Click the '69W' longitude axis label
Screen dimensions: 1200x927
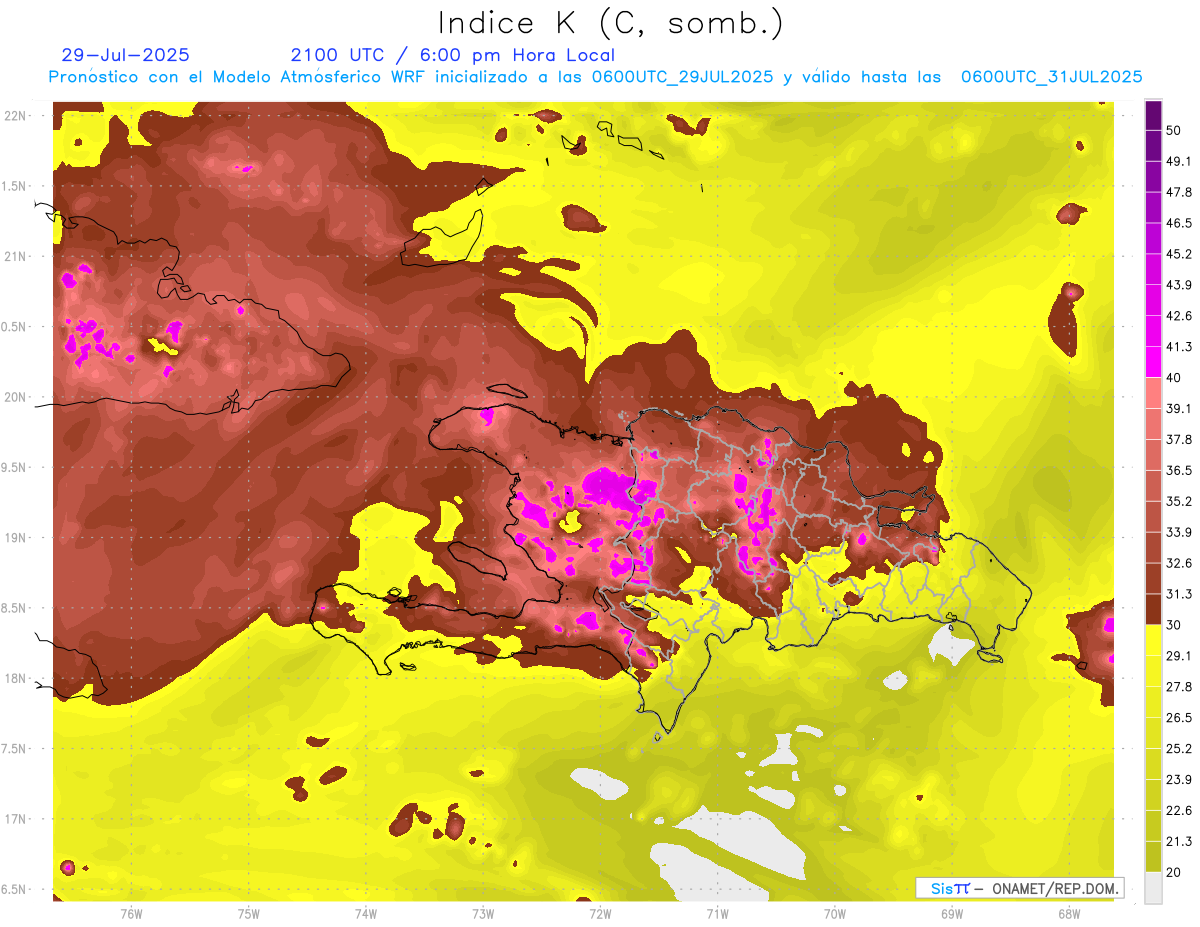click(952, 913)
